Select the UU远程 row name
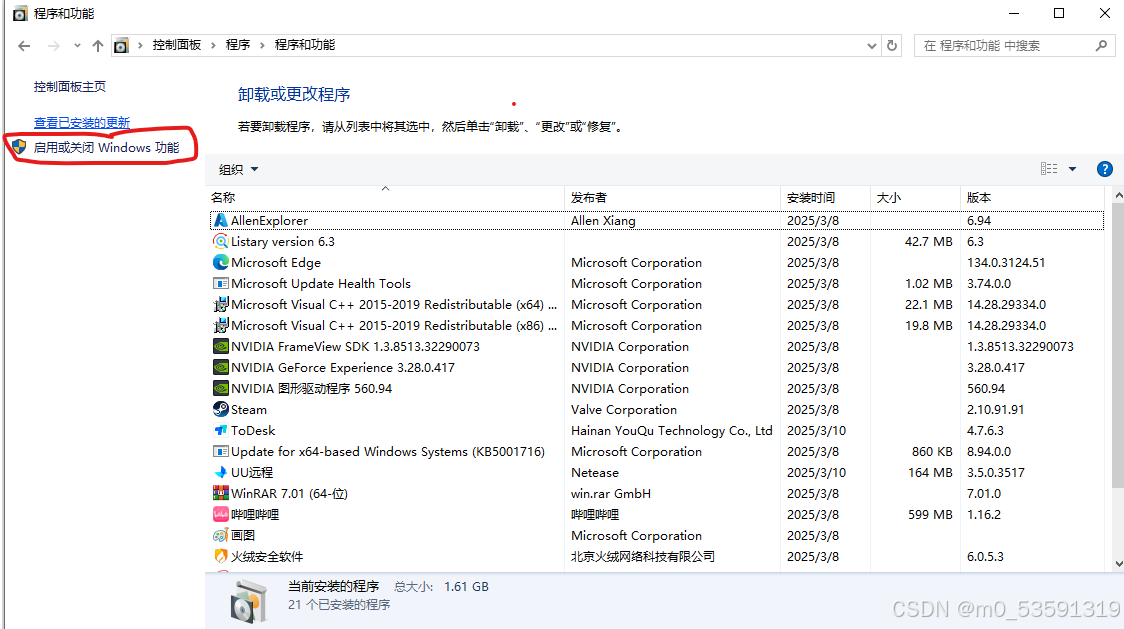The image size is (1124, 629). point(252,473)
